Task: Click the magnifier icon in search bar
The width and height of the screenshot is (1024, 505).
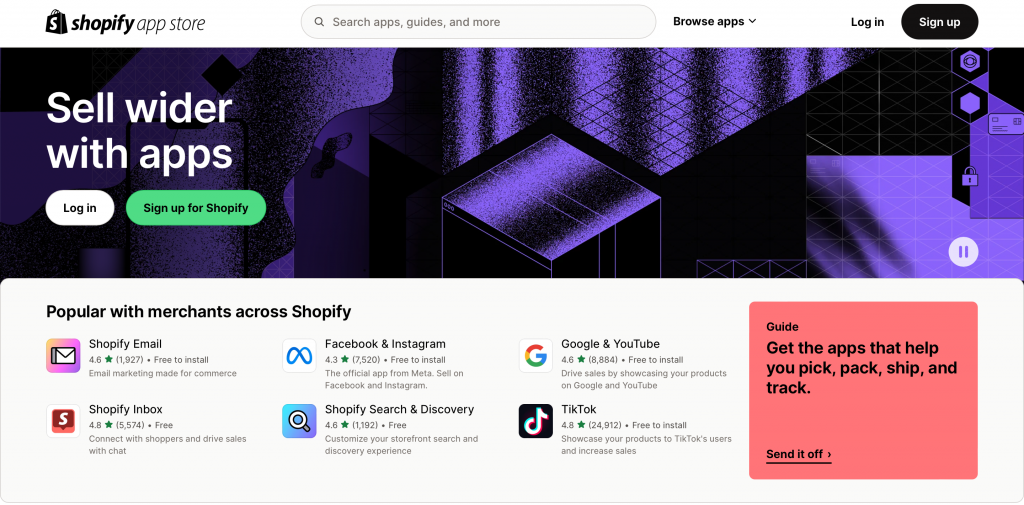Action: point(319,22)
